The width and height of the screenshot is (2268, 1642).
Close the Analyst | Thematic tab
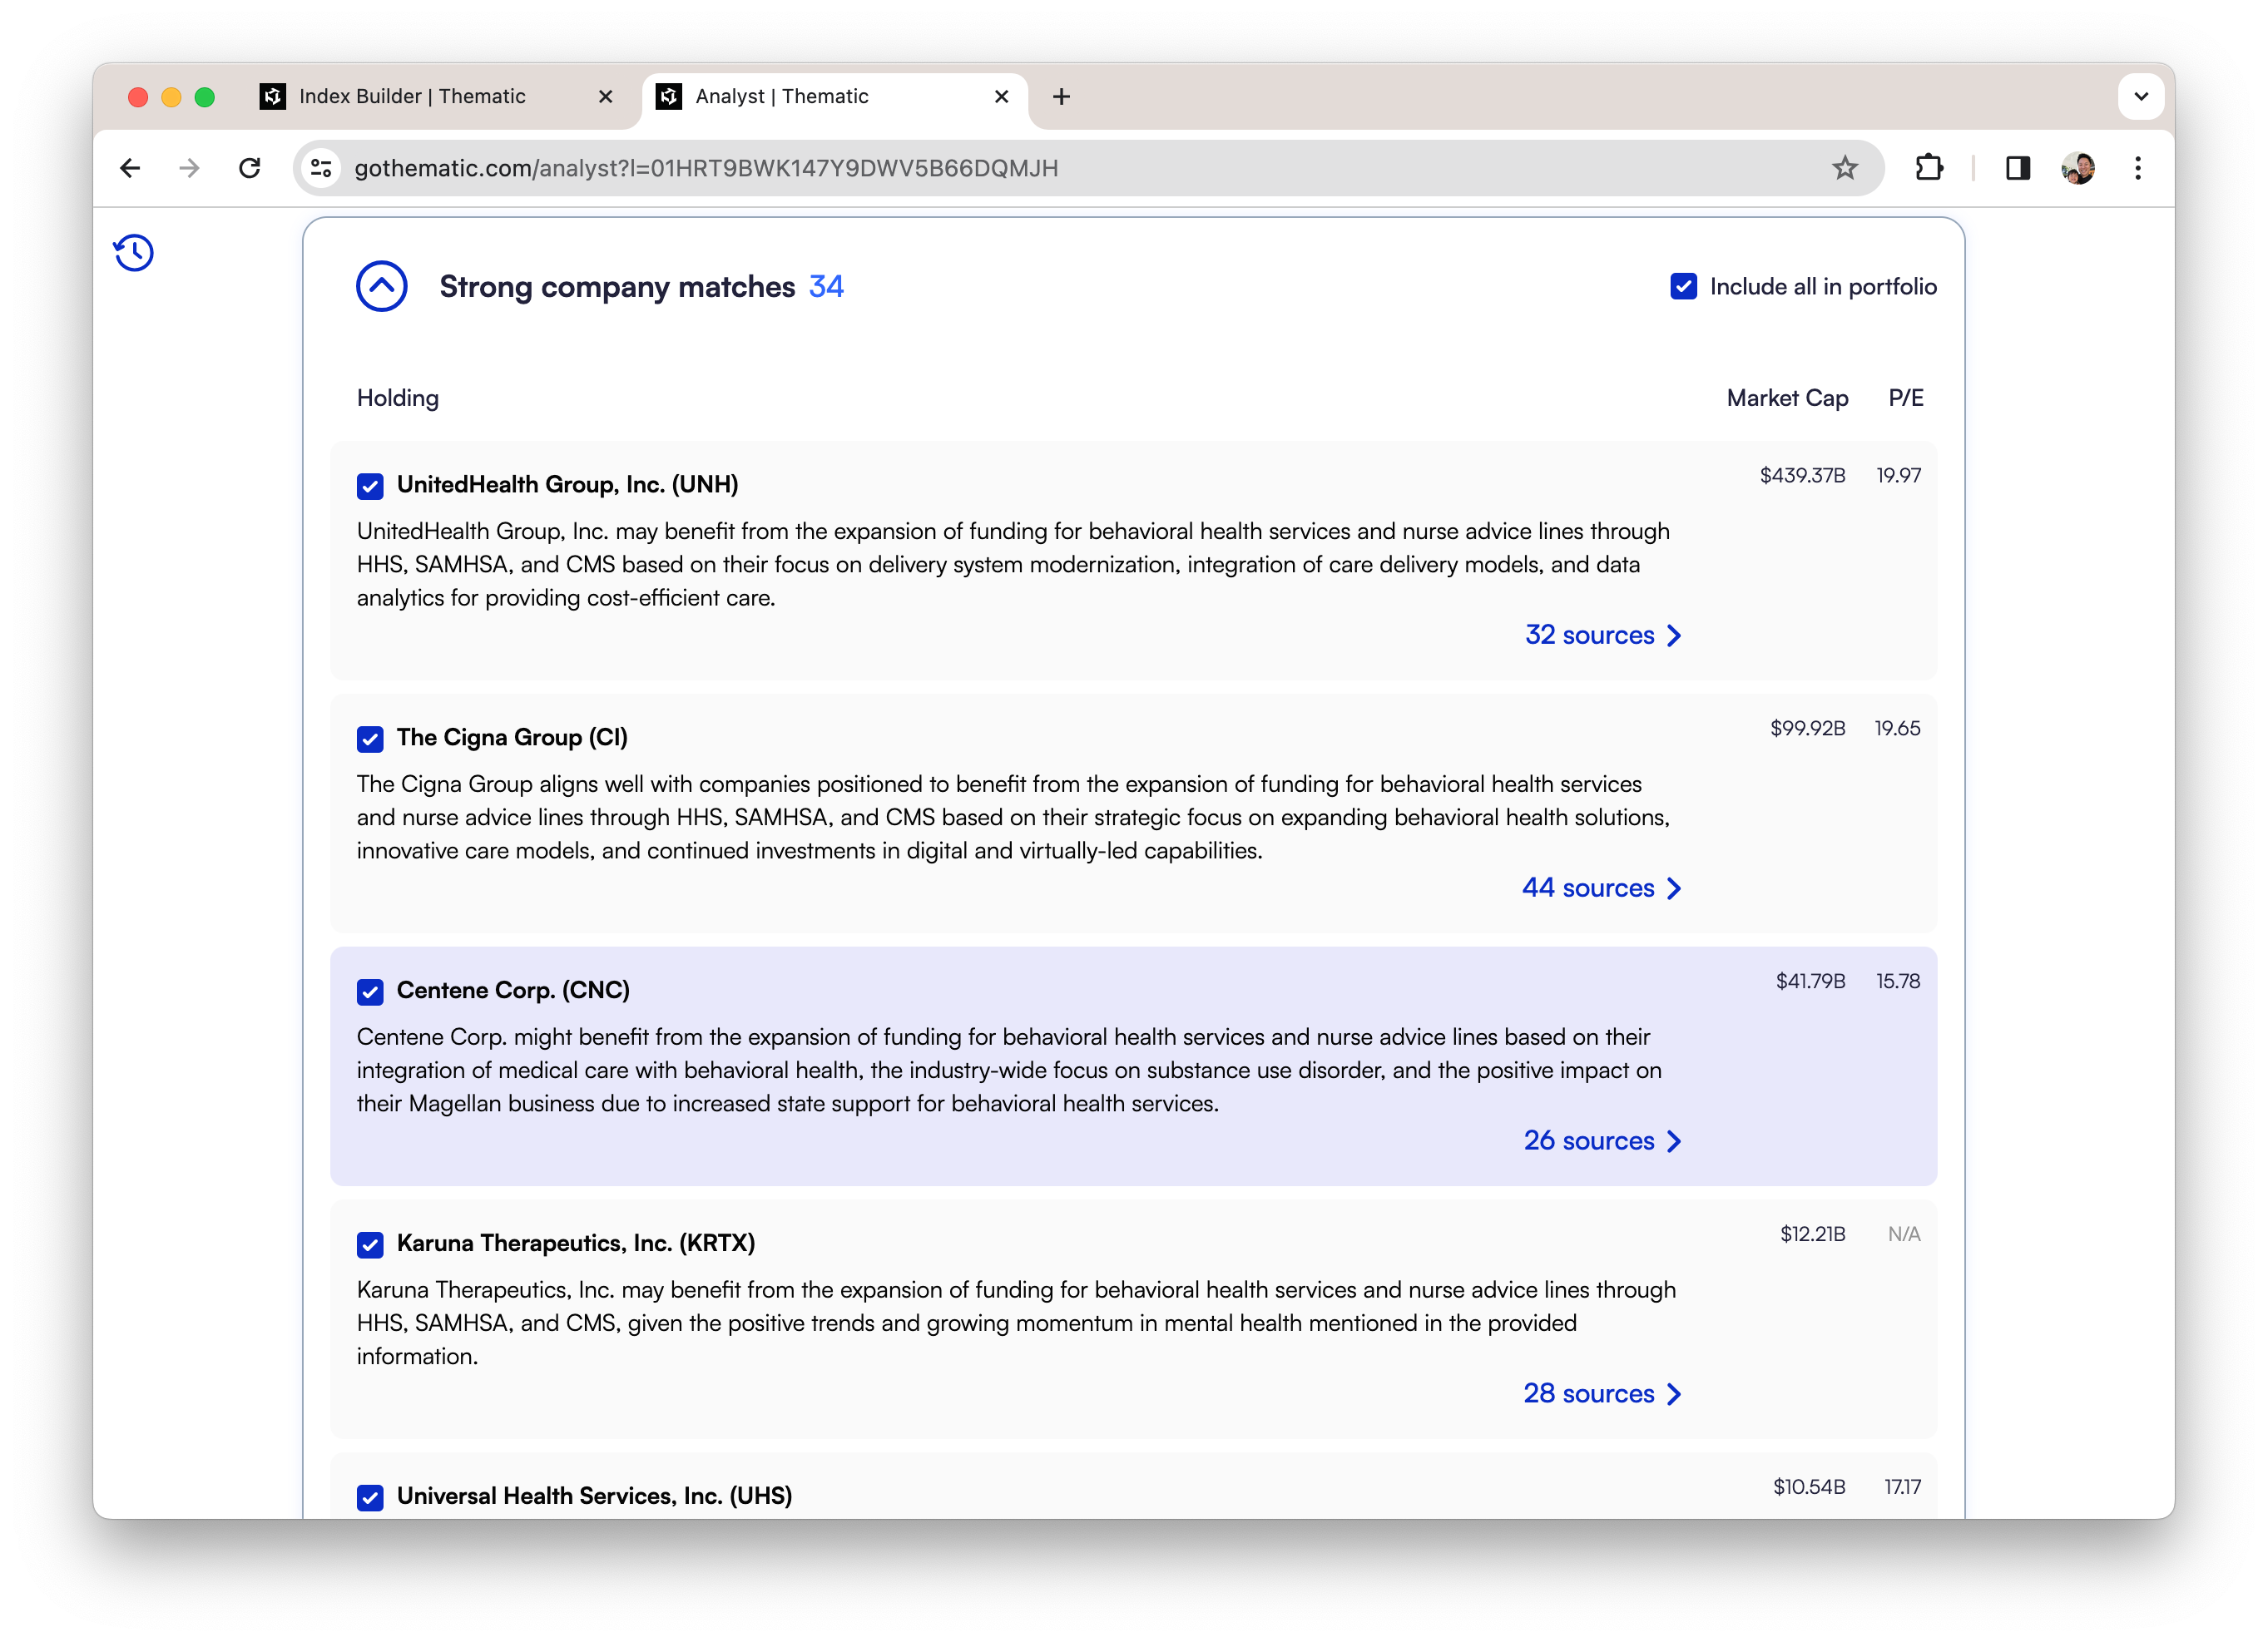tap(1001, 96)
